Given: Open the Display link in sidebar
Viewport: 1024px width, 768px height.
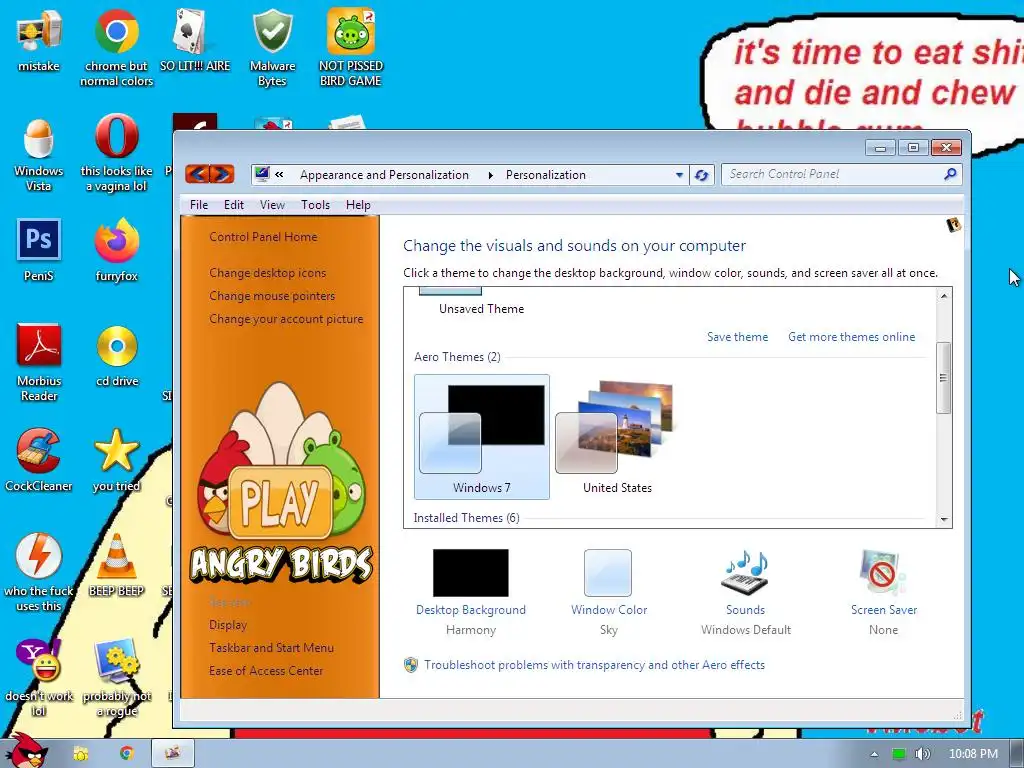Looking at the screenshot, I should pos(228,625).
